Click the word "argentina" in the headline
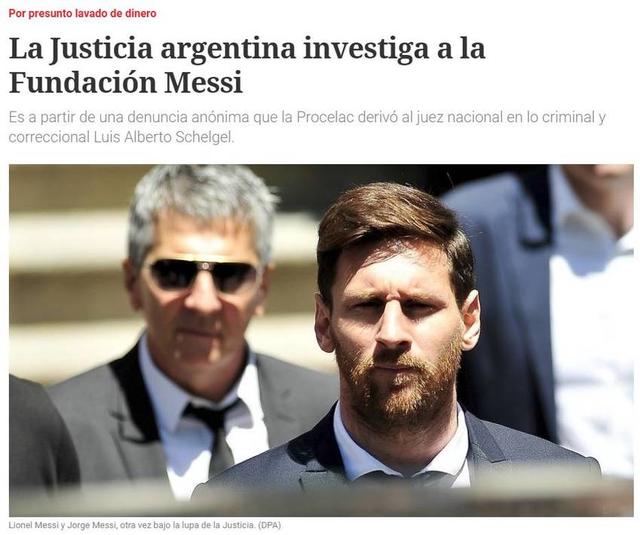Viewport: 640px width, 535px height. pyautogui.click(x=228, y=48)
